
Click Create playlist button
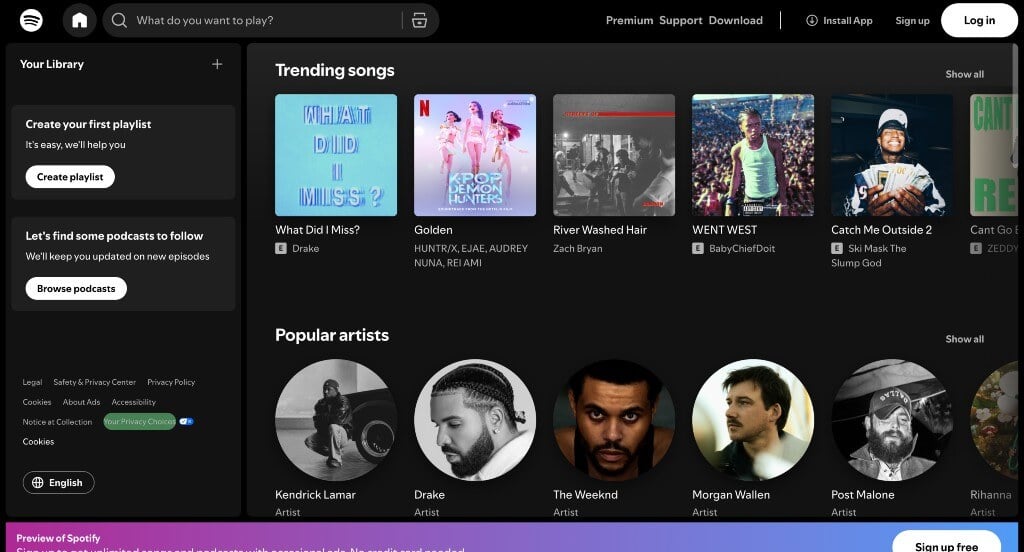[70, 176]
